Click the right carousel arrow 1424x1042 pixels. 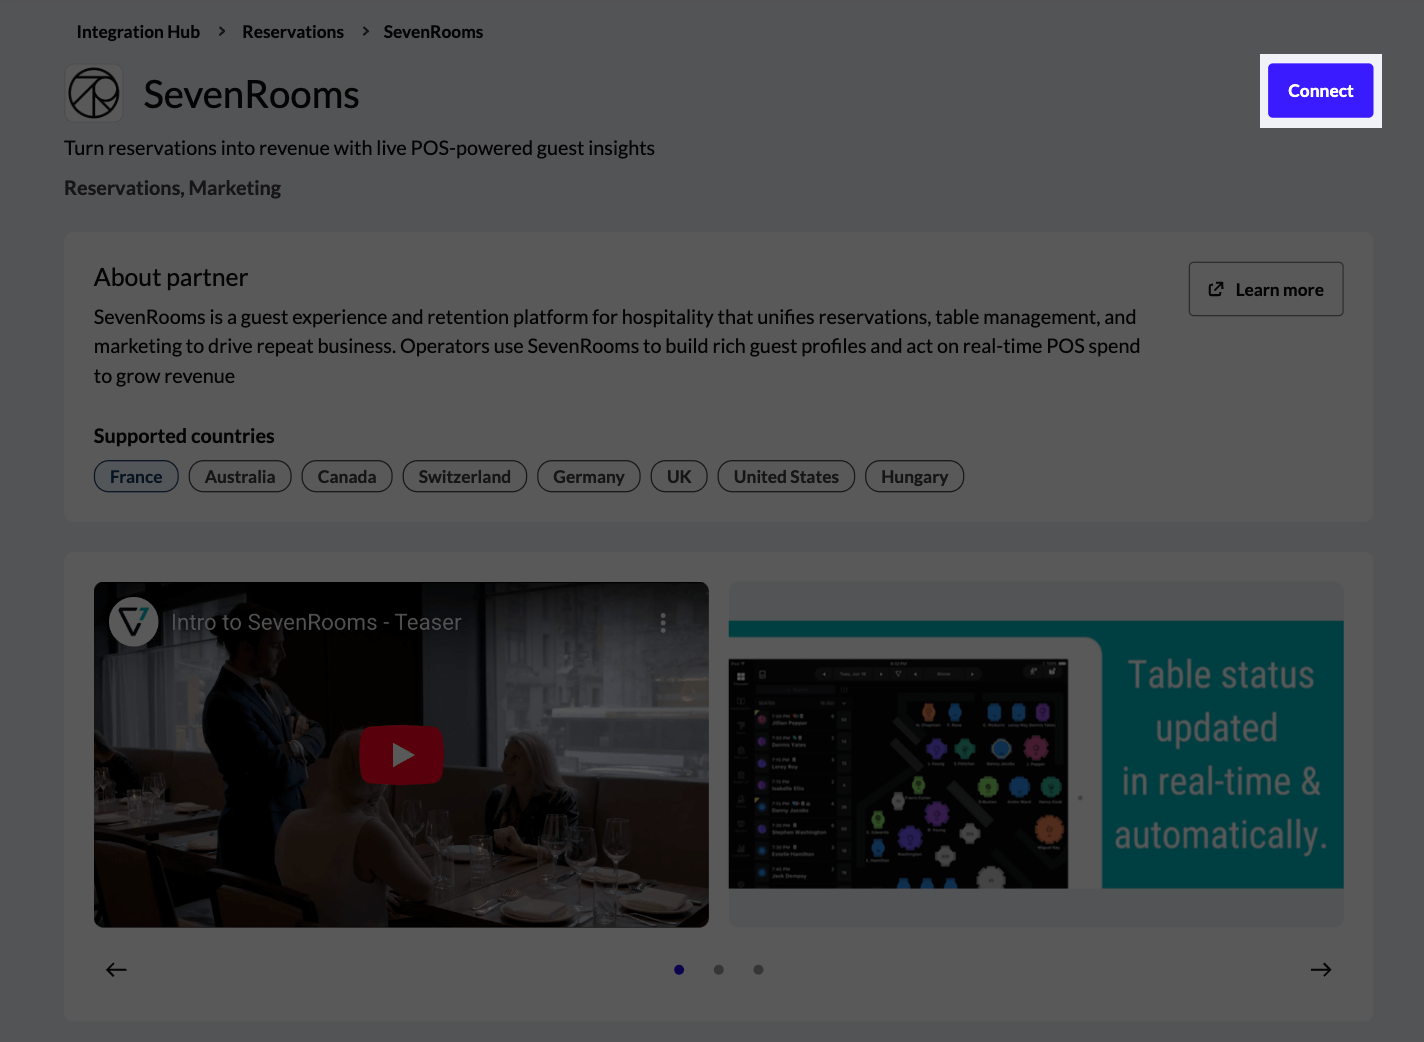click(1320, 969)
